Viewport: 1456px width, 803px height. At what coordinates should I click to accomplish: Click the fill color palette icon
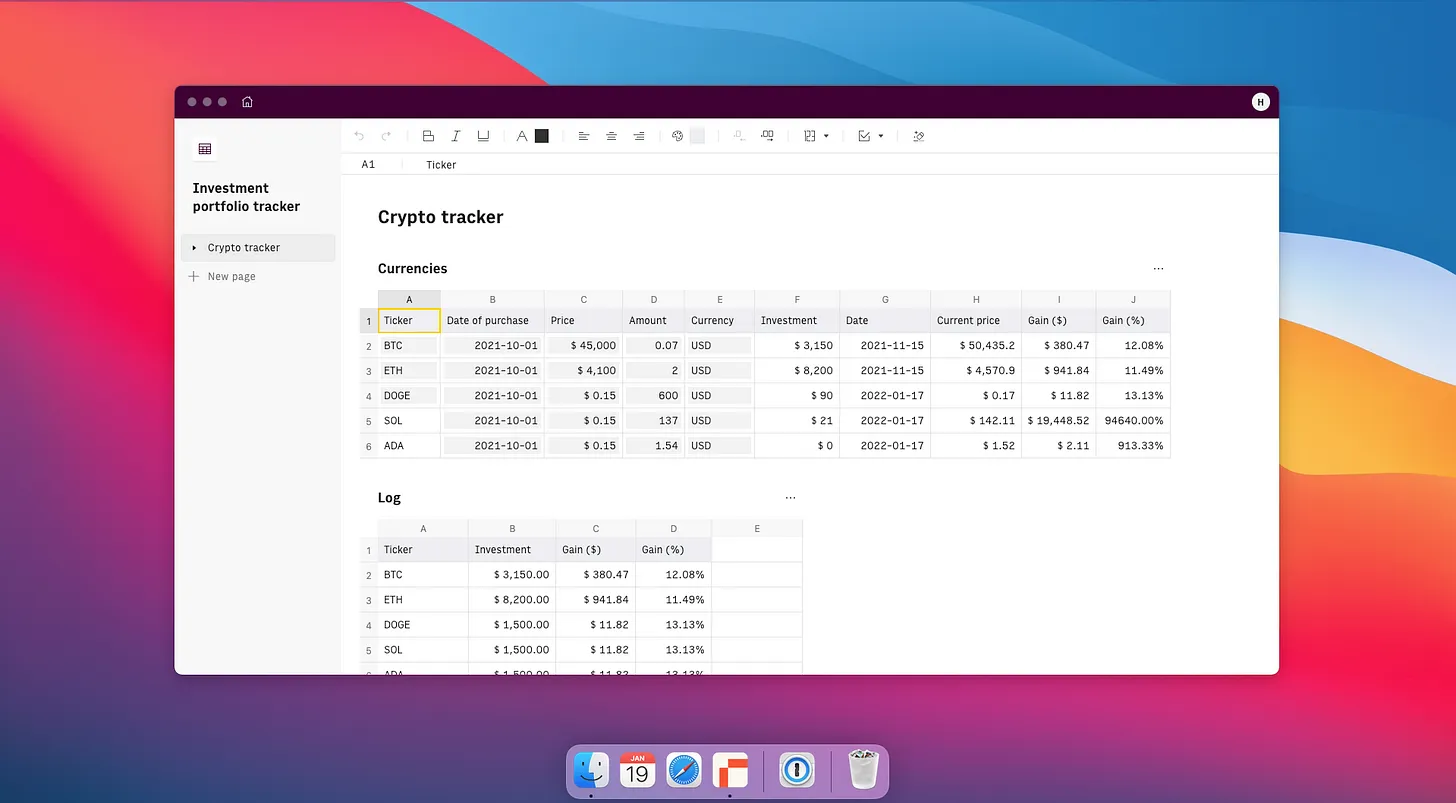click(677, 136)
